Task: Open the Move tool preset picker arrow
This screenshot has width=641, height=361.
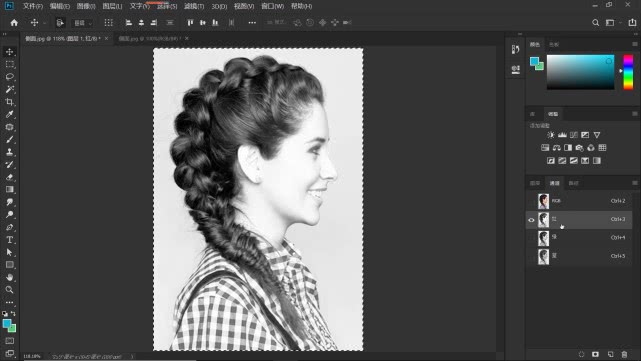Action: pos(44,23)
